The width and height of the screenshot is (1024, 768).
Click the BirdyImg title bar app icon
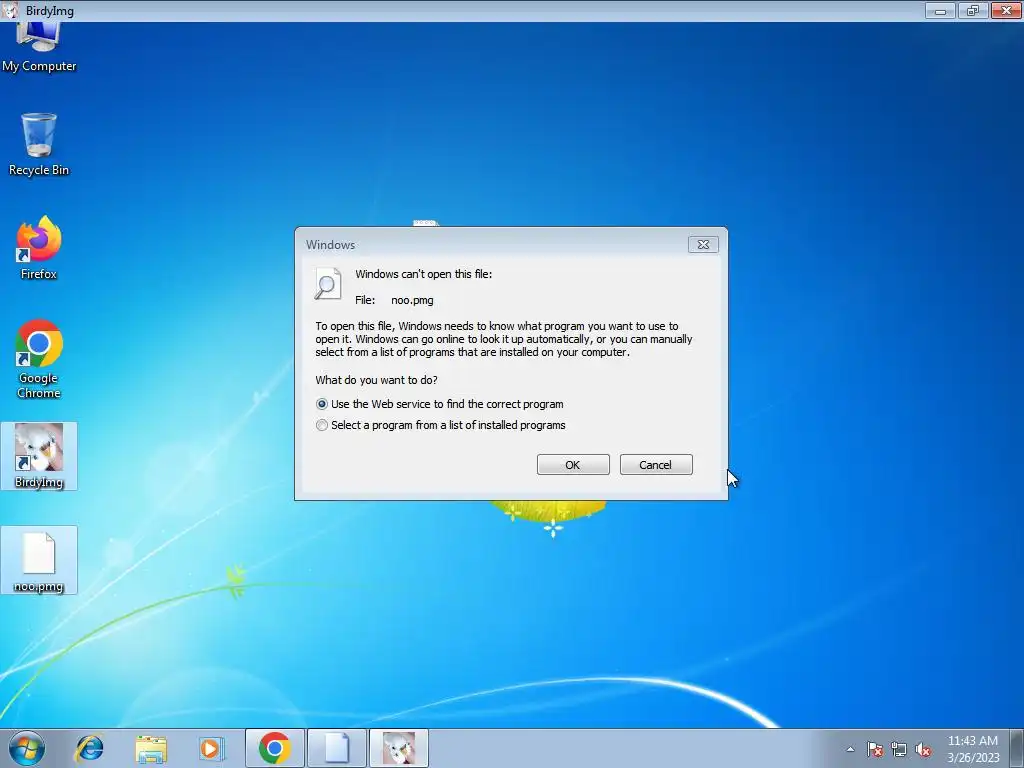pyautogui.click(x=10, y=10)
